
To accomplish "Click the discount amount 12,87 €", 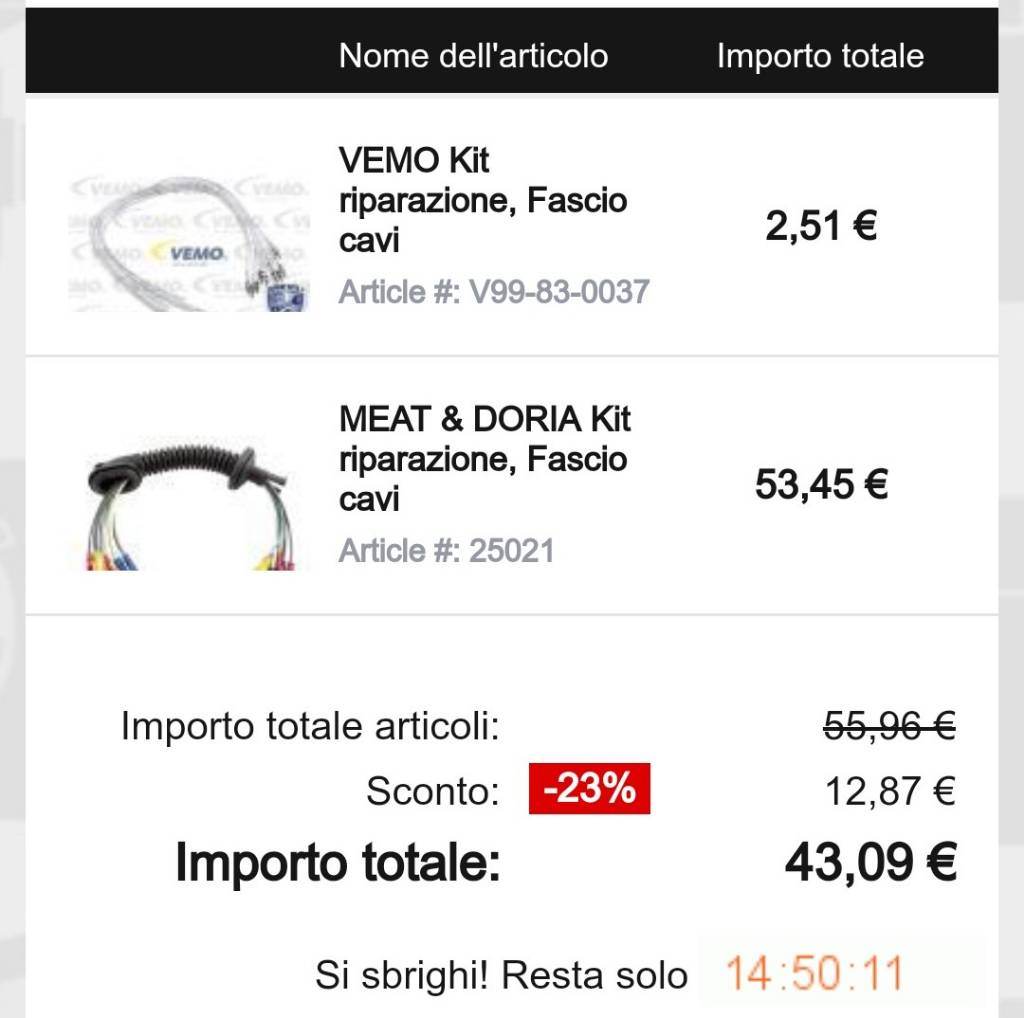I will [x=889, y=791].
